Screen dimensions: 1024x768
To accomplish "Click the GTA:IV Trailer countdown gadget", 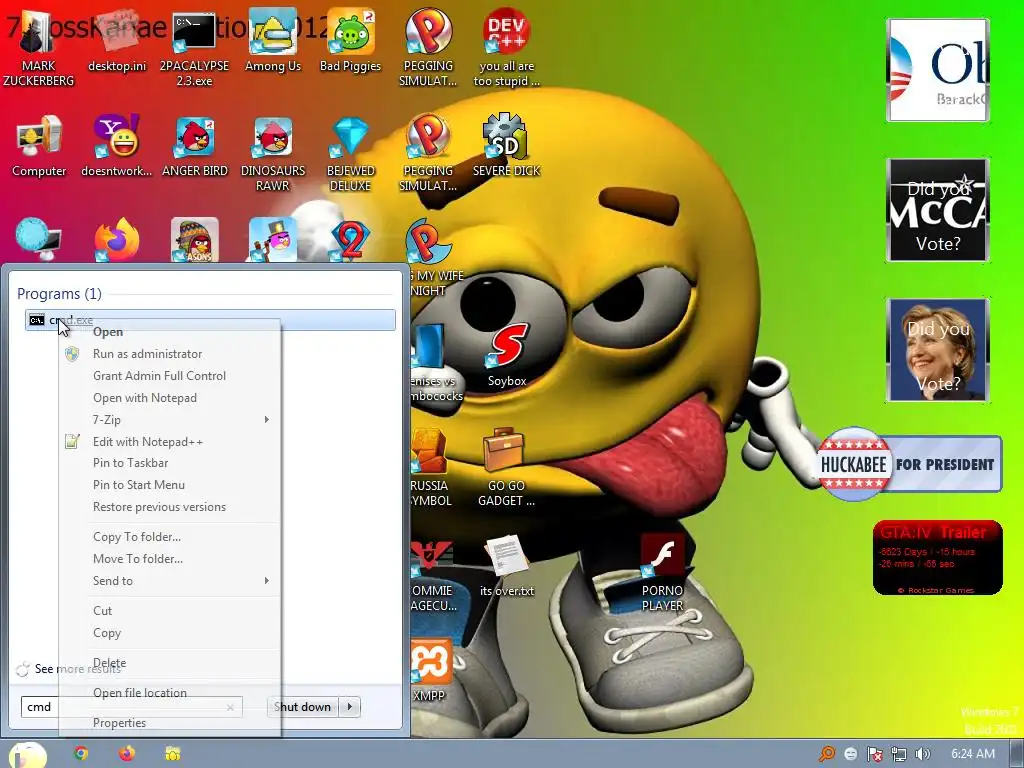I will click(x=938, y=558).
